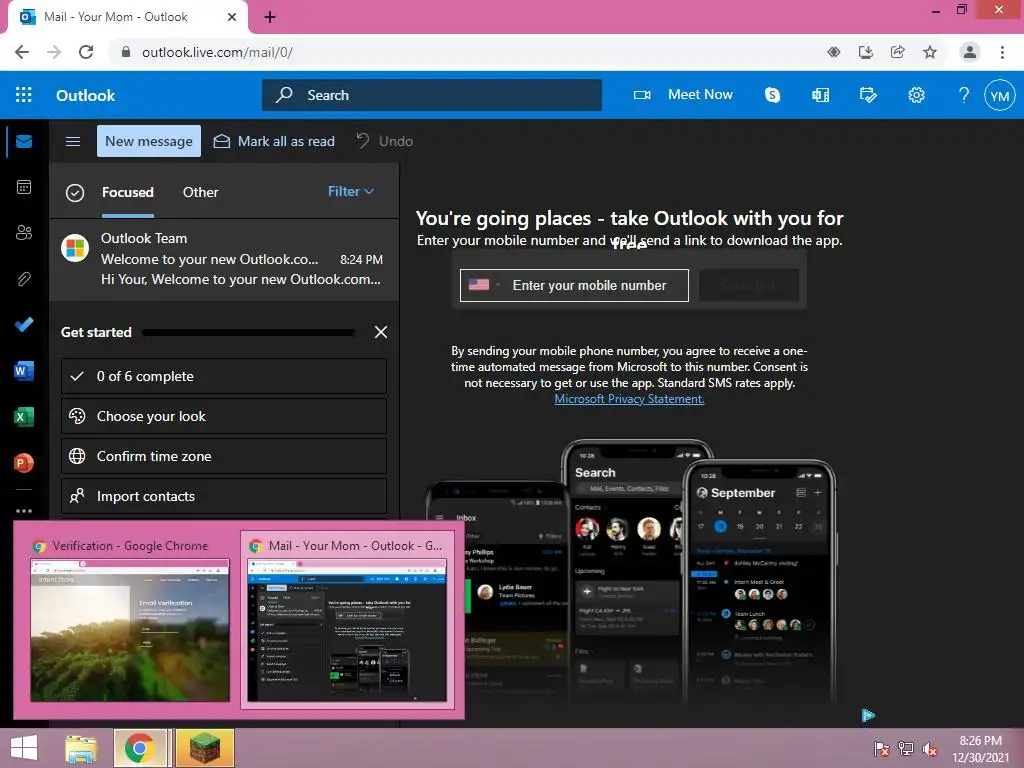Image resolution: width=1024 pixels, height=768 pixels.
Task: Open the Office apps icon in header
Action: [820, 95]
